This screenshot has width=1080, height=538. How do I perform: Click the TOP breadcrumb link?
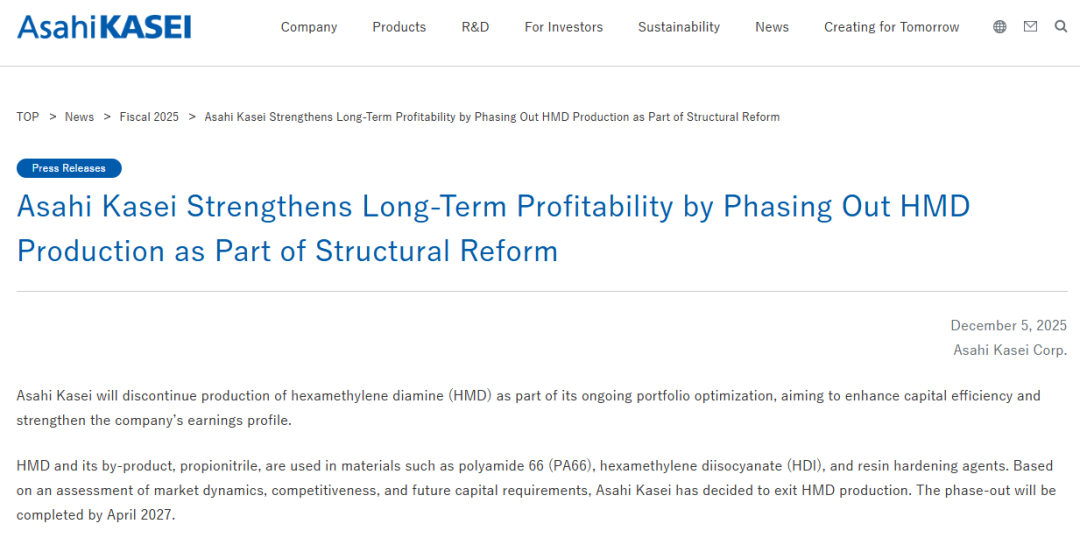[x=28, y=117]
